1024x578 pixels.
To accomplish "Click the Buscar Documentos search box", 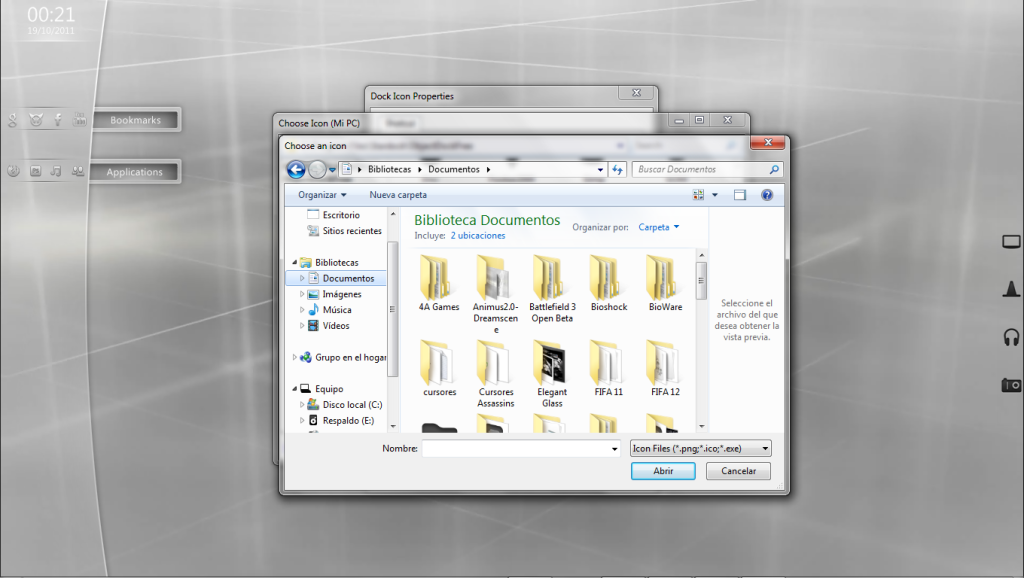I will coord(707,169).
